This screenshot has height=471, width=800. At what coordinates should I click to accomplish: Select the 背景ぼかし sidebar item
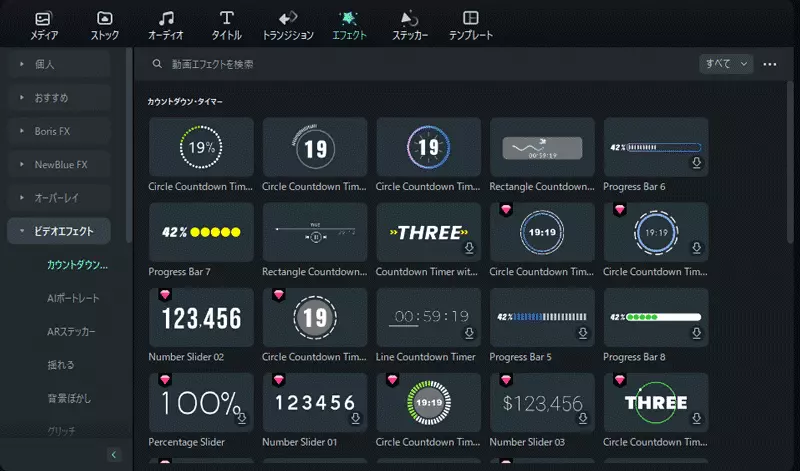[68, 398]
